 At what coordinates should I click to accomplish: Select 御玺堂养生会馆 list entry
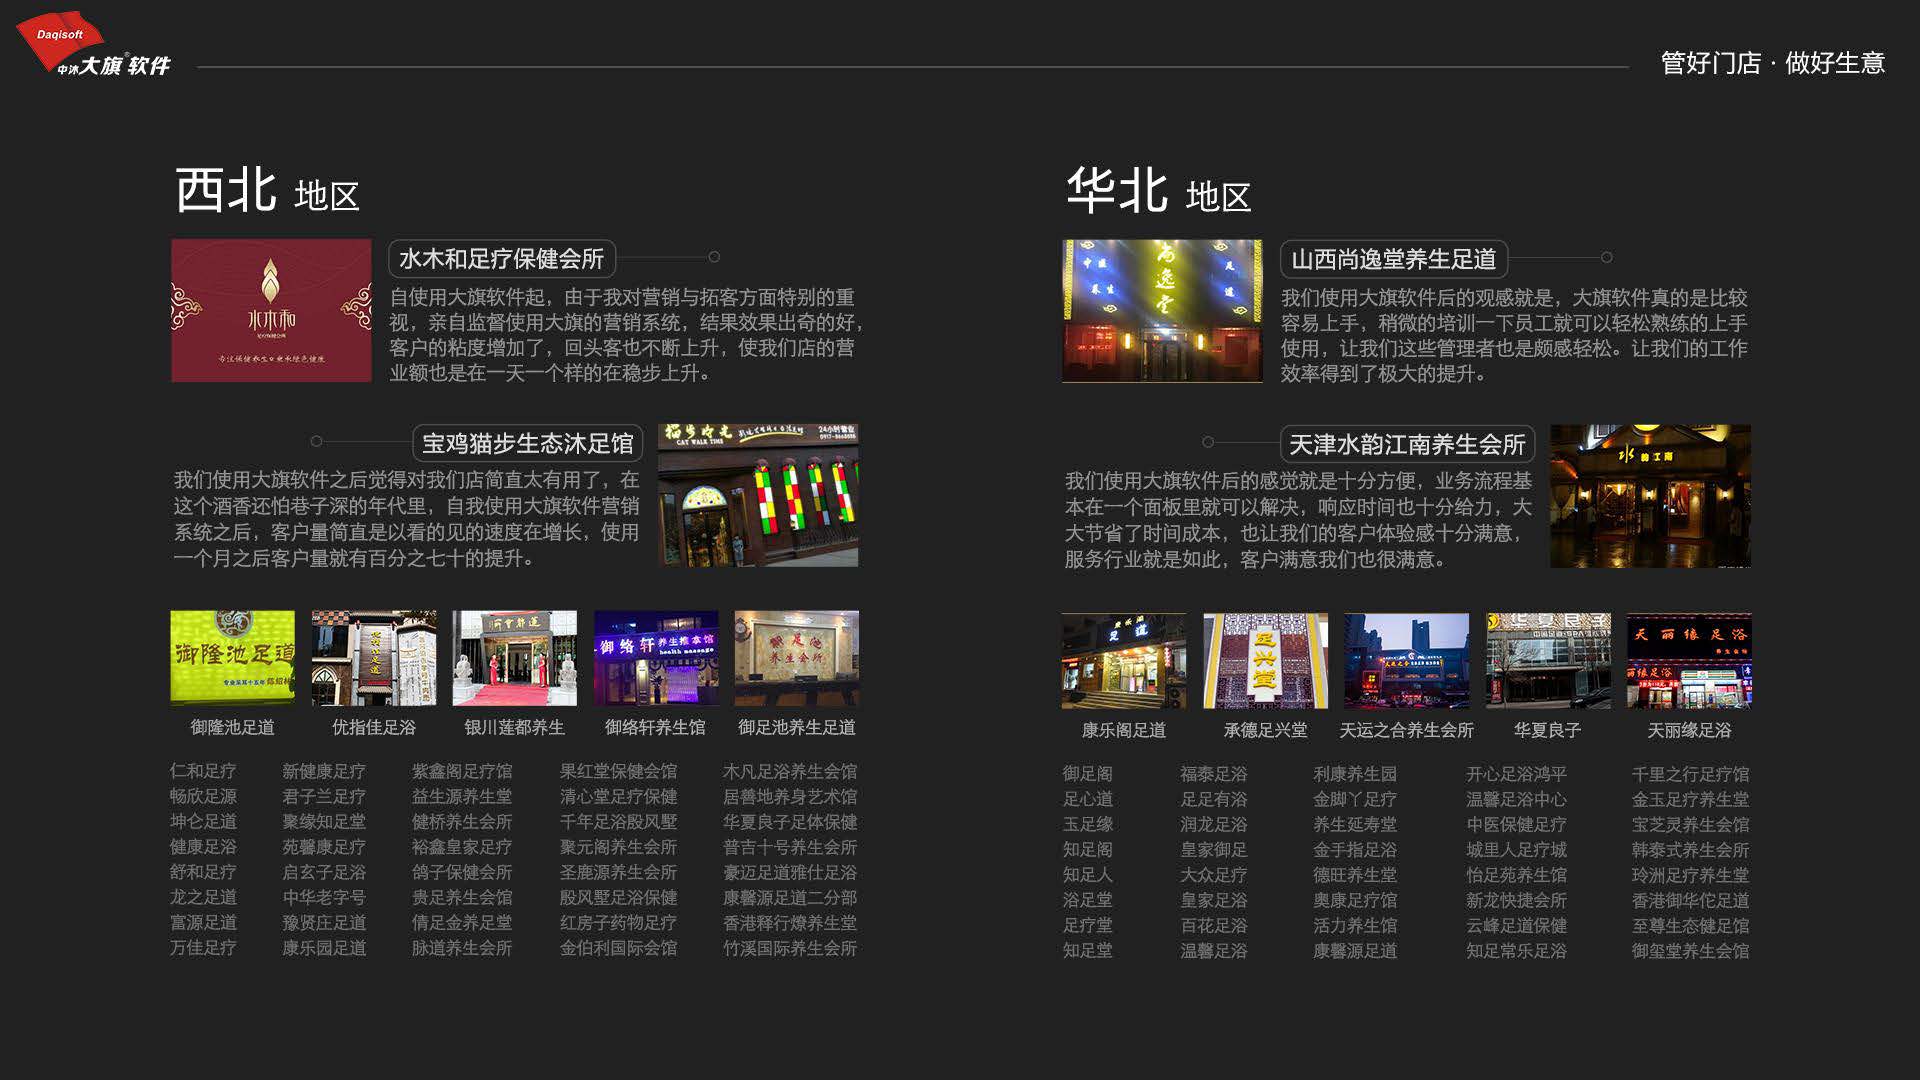coord(1690,950)
